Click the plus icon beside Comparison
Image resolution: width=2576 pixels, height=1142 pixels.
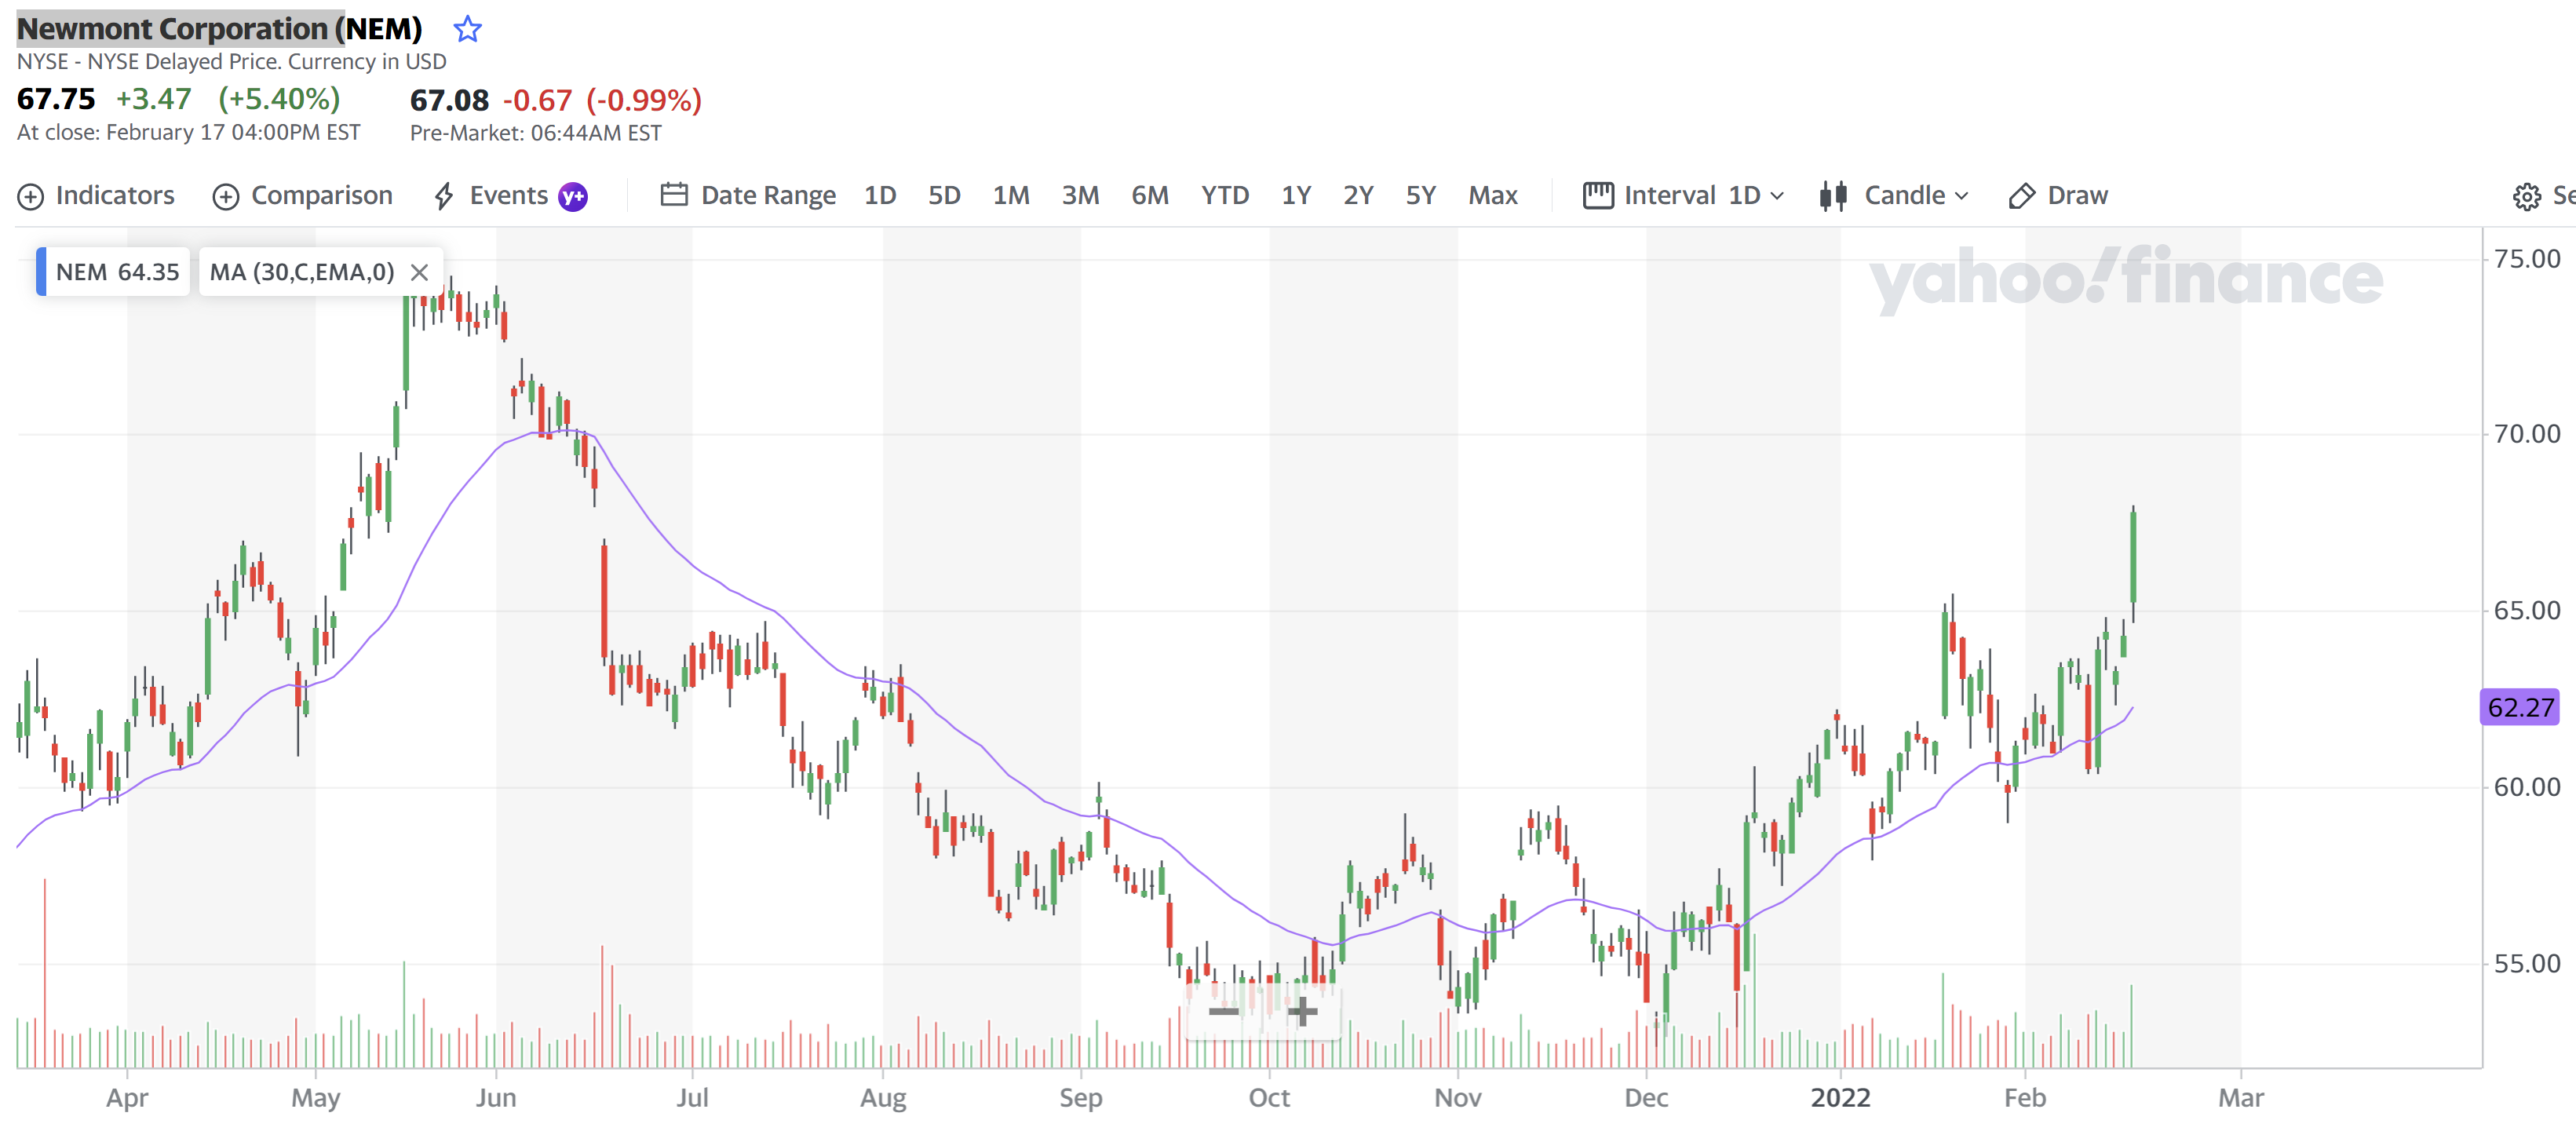(x=226, y=196)
